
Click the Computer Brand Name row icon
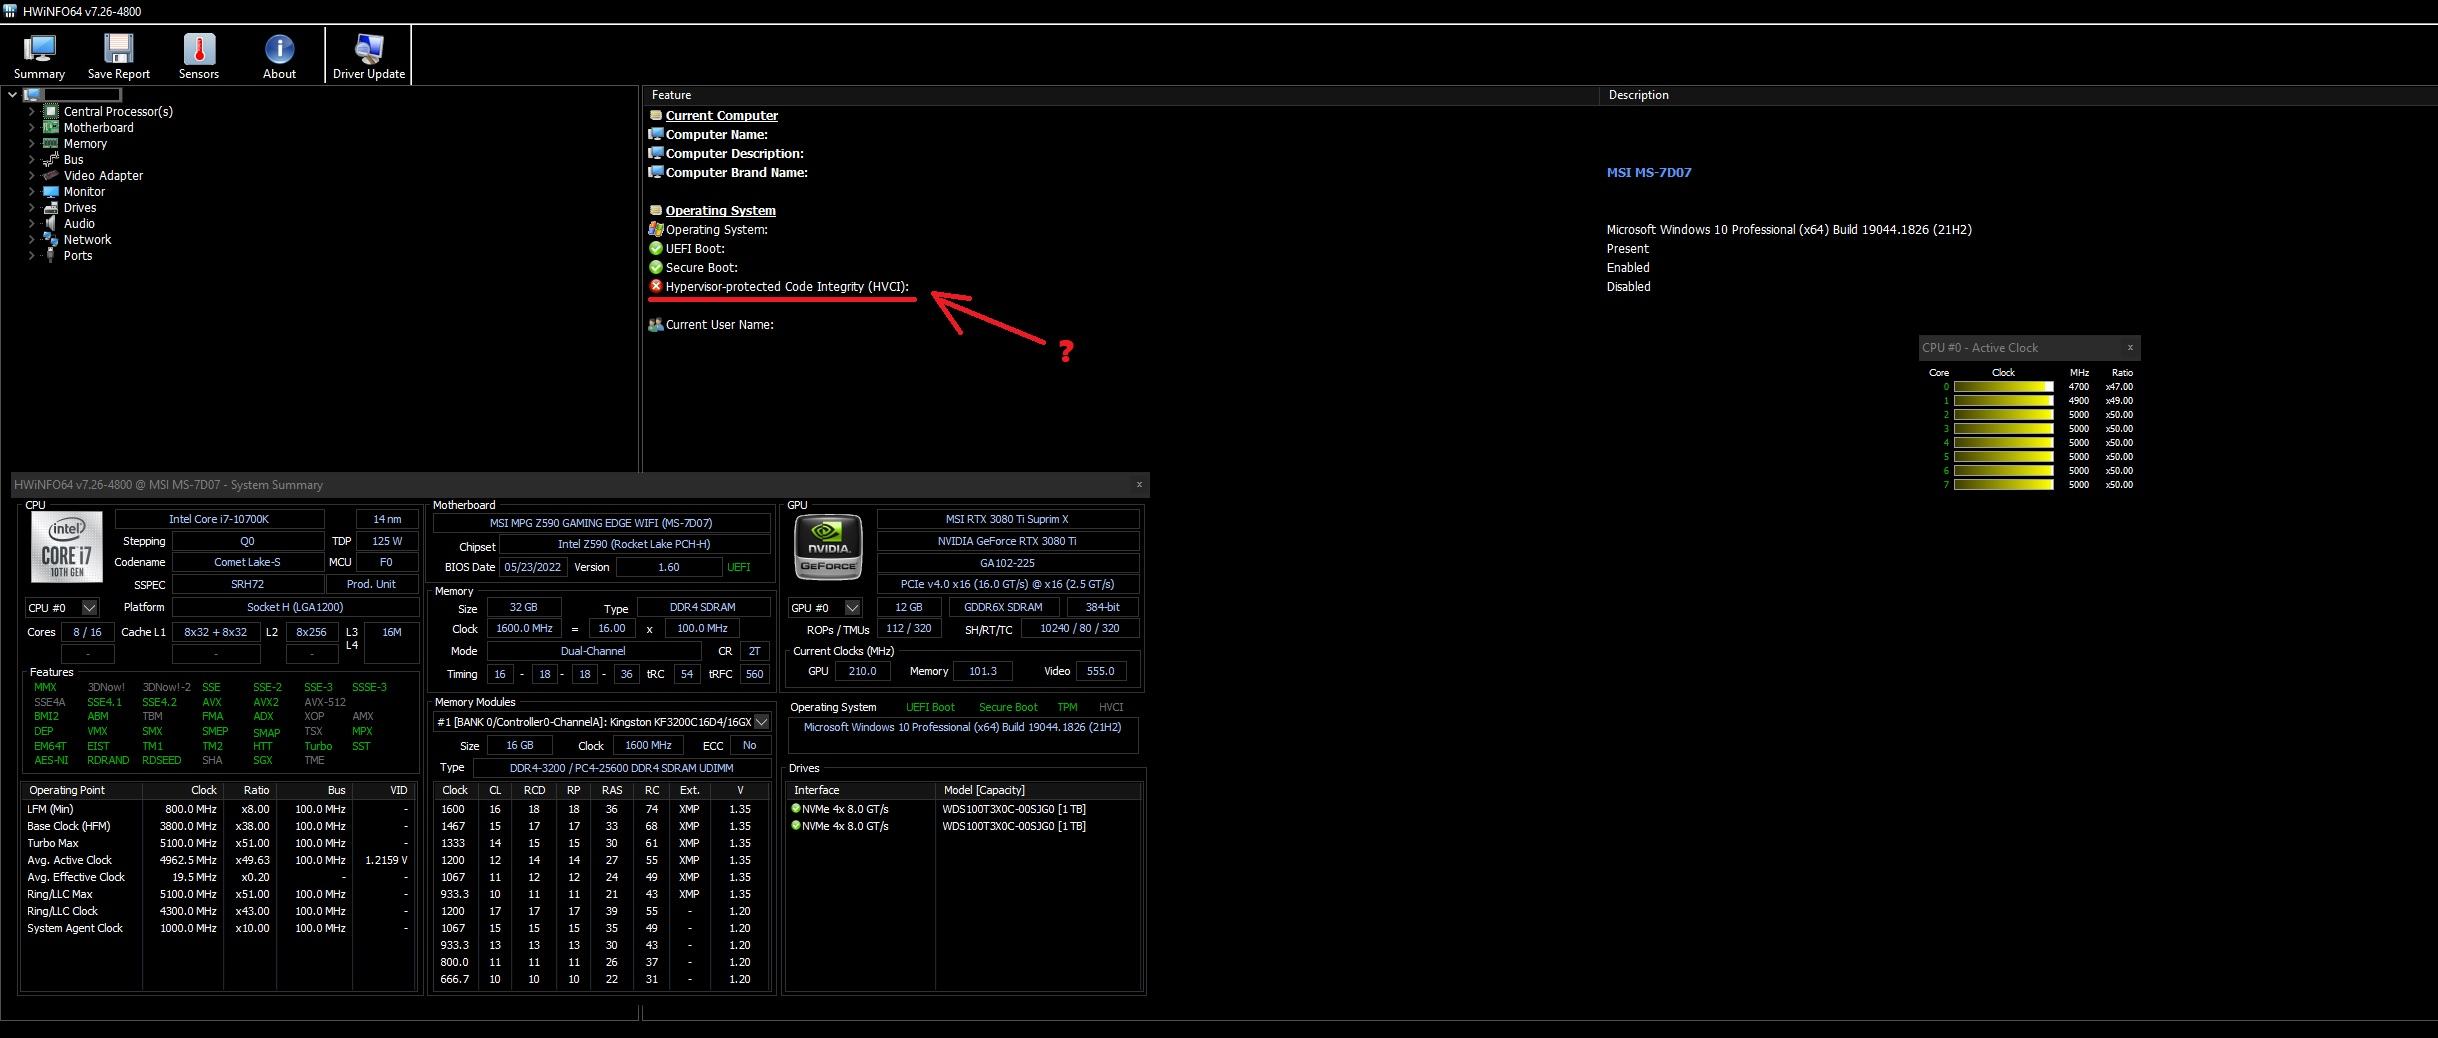656,172
